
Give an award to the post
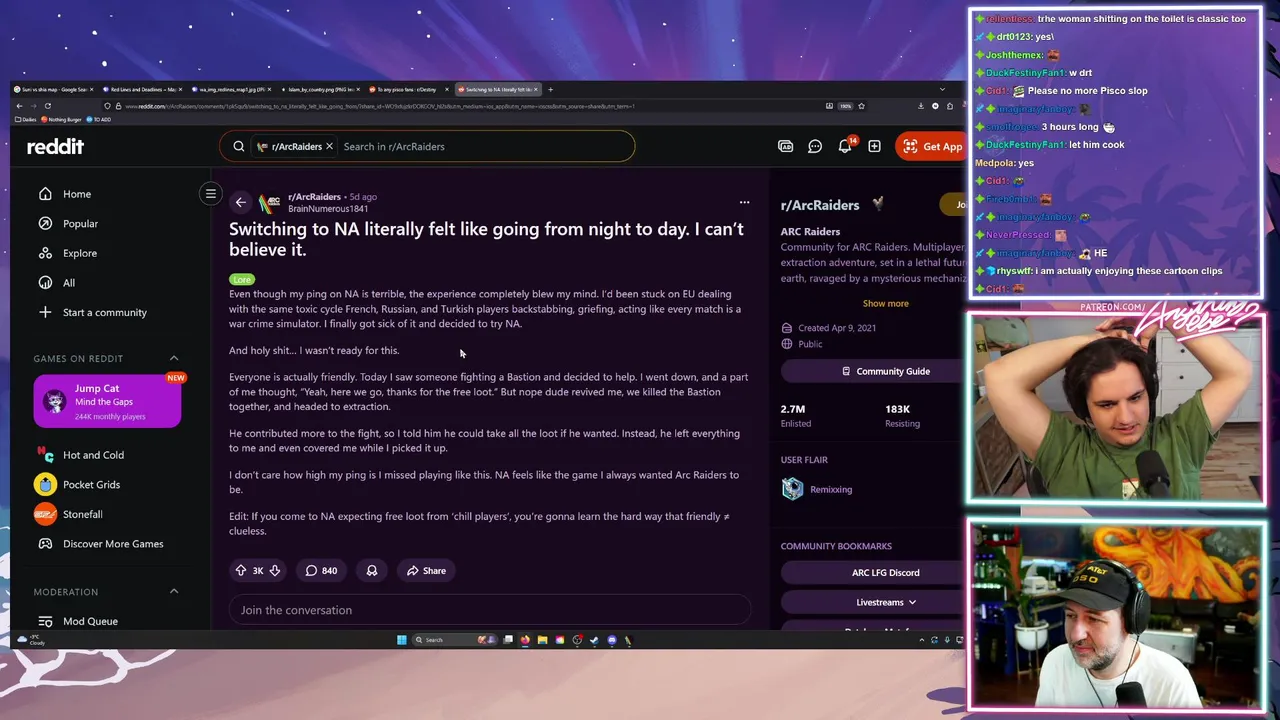coord(372,570)
